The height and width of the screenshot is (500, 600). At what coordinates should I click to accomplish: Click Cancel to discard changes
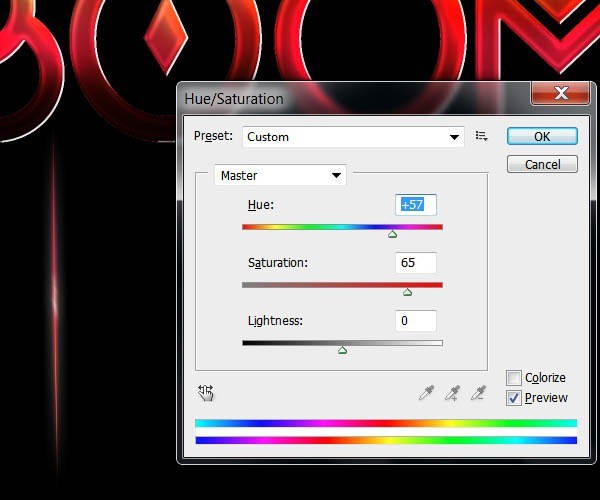click(x=542, y=164)
